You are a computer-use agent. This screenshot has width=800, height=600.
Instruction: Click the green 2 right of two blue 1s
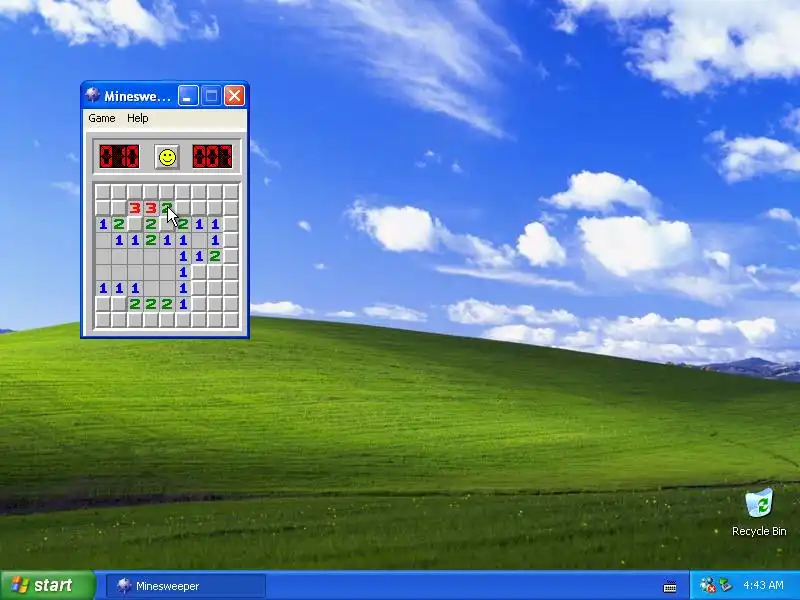coord(215,256)
